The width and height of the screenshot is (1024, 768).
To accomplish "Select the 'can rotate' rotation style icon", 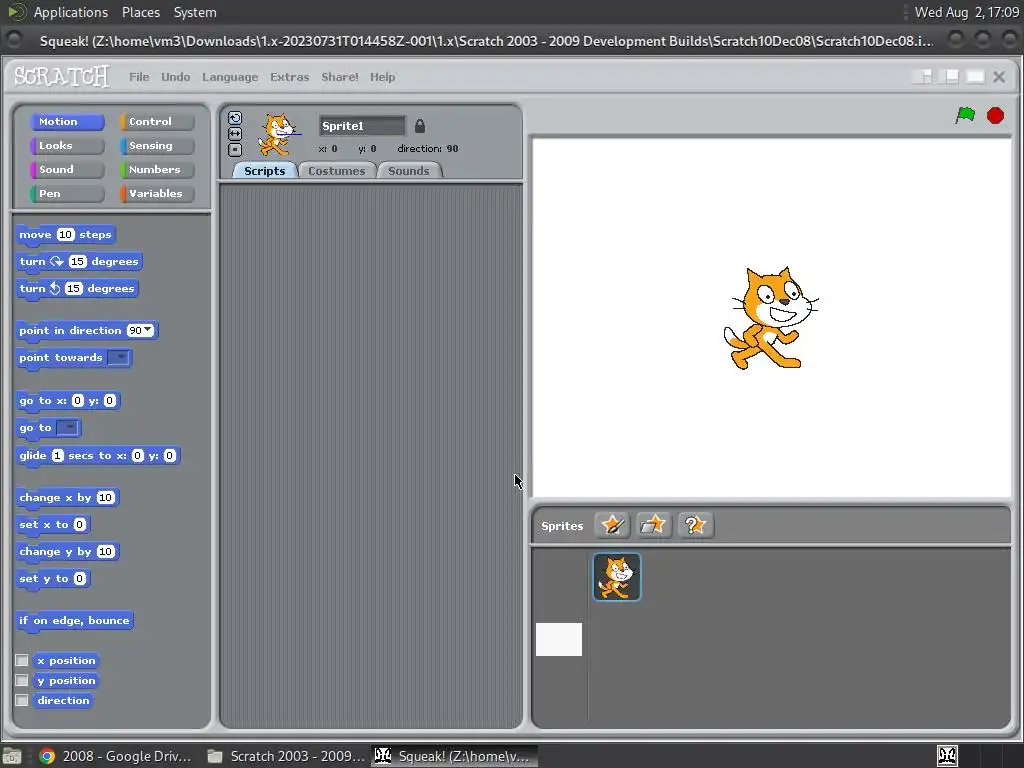I will point(235,118).
